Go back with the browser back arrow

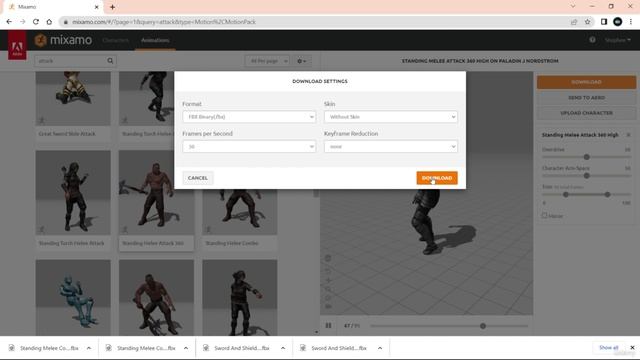(x=9, y=22)
